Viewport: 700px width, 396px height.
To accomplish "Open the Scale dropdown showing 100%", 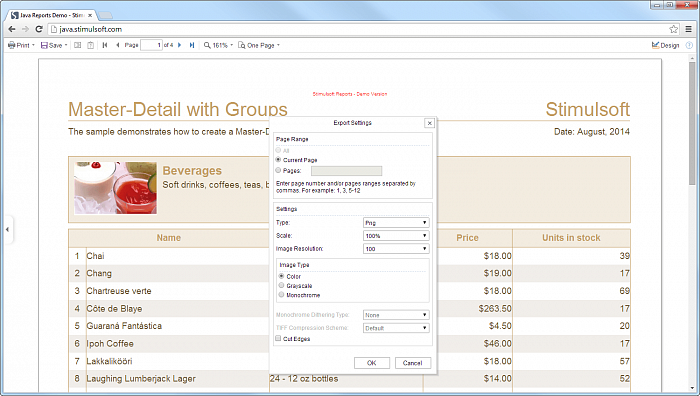I will pyautogui.click(x=396, y=235).
